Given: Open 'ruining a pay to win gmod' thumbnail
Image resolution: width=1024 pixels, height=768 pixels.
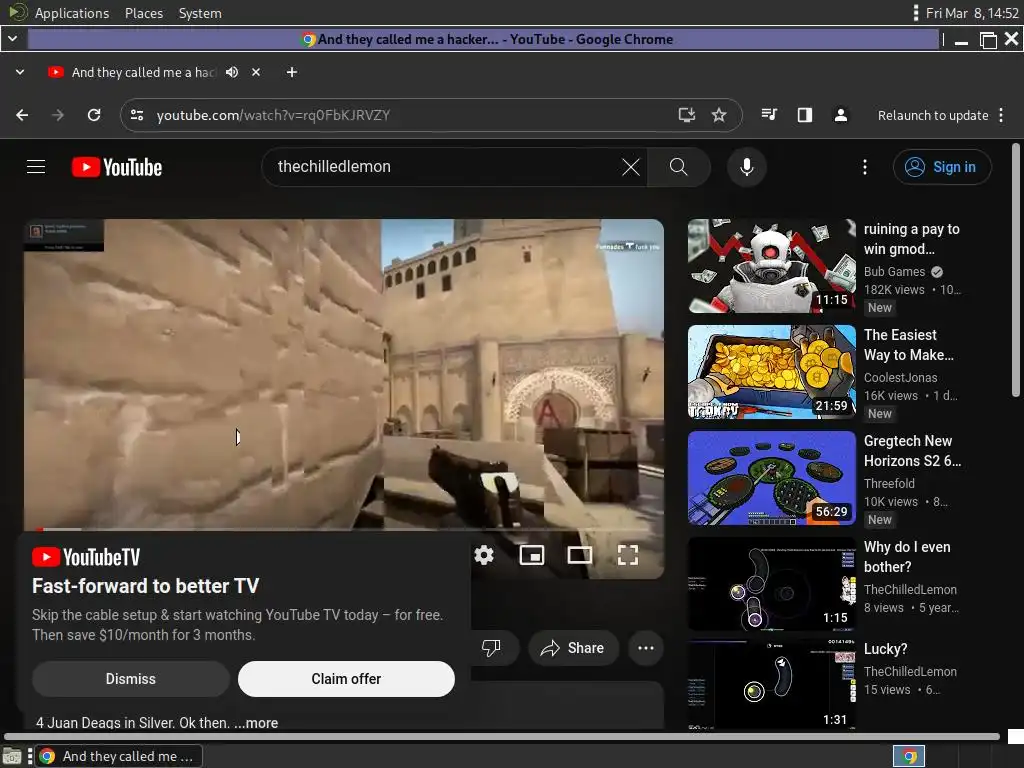Looking at the screenshot, I should point(771,266).
